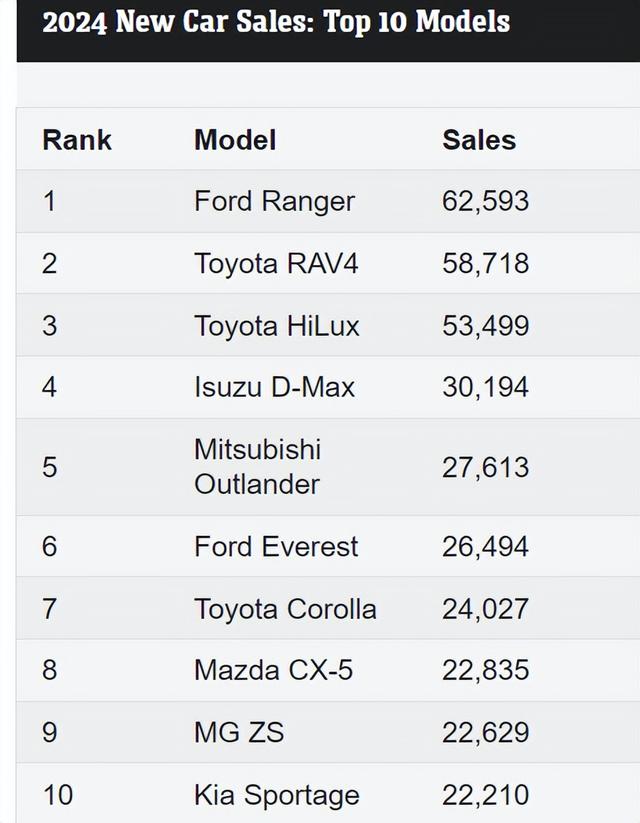
Task: Click the Toyota RAV4 model name
Action: (276, 263)
